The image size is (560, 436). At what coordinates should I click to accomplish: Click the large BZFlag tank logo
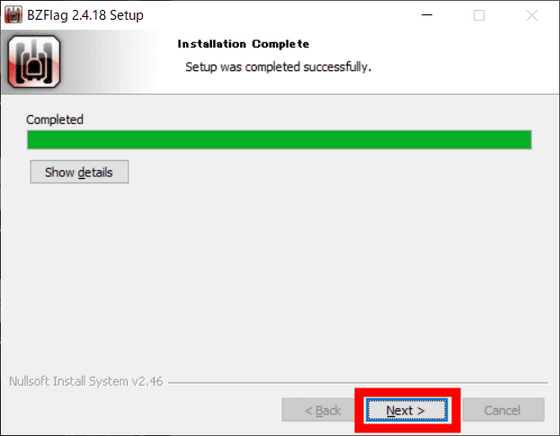[34, 61]
